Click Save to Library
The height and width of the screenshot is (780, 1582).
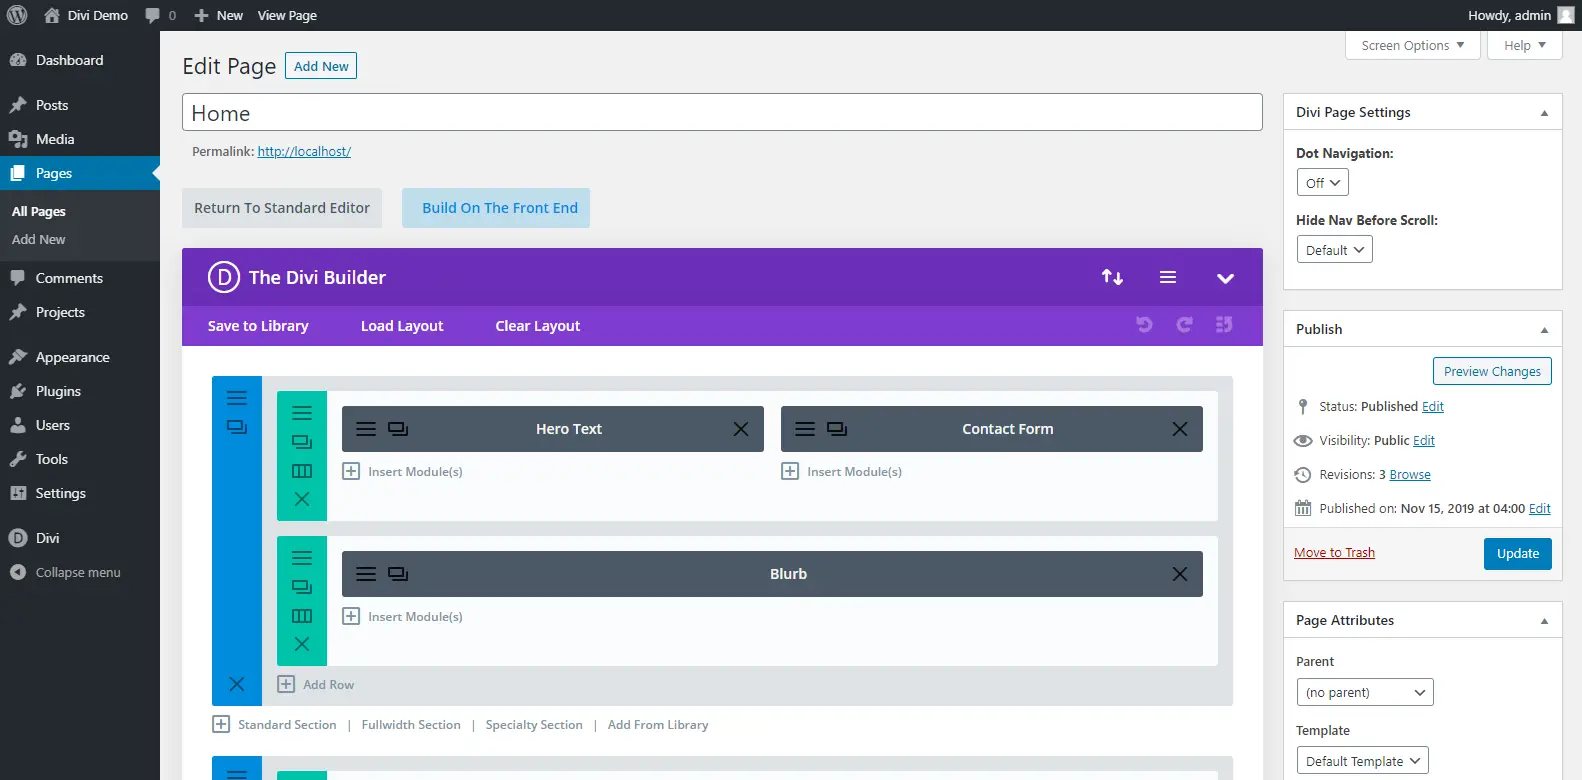[258, 326]
